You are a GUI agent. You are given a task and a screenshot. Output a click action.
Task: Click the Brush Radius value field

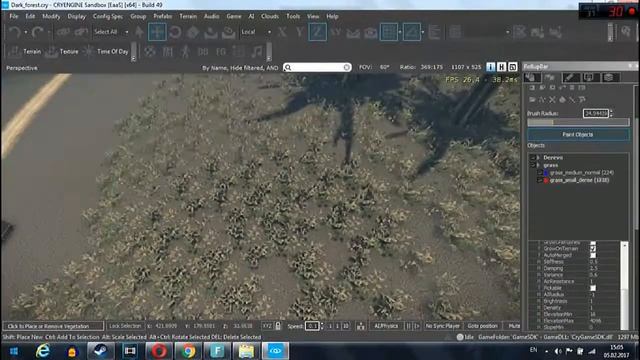[596, 113]
